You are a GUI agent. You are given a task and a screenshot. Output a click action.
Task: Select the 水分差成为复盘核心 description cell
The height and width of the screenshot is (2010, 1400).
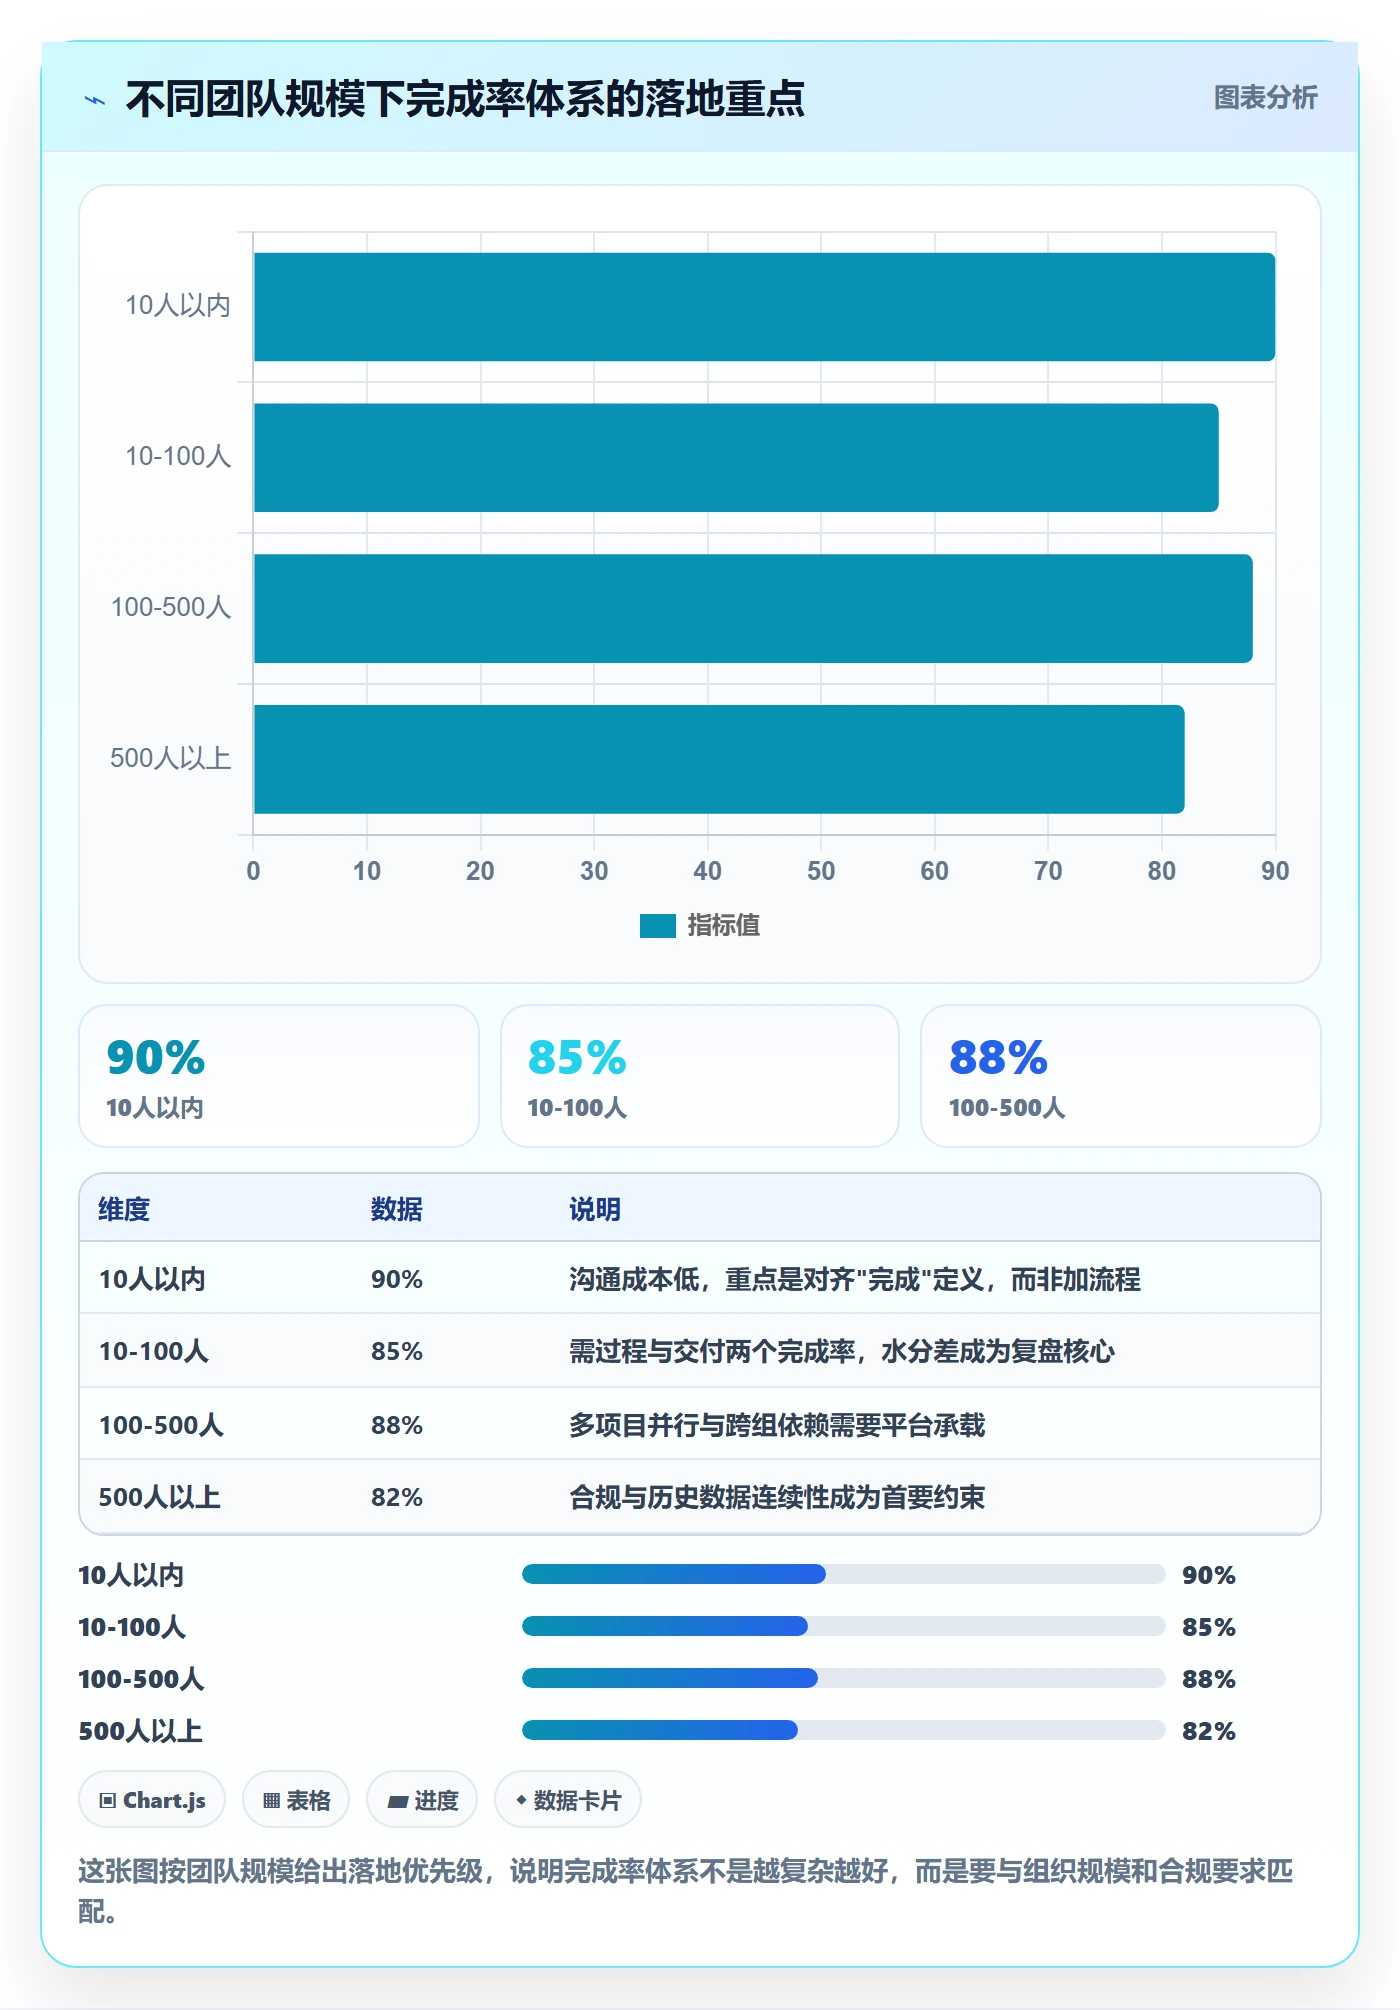point(842,1351)
